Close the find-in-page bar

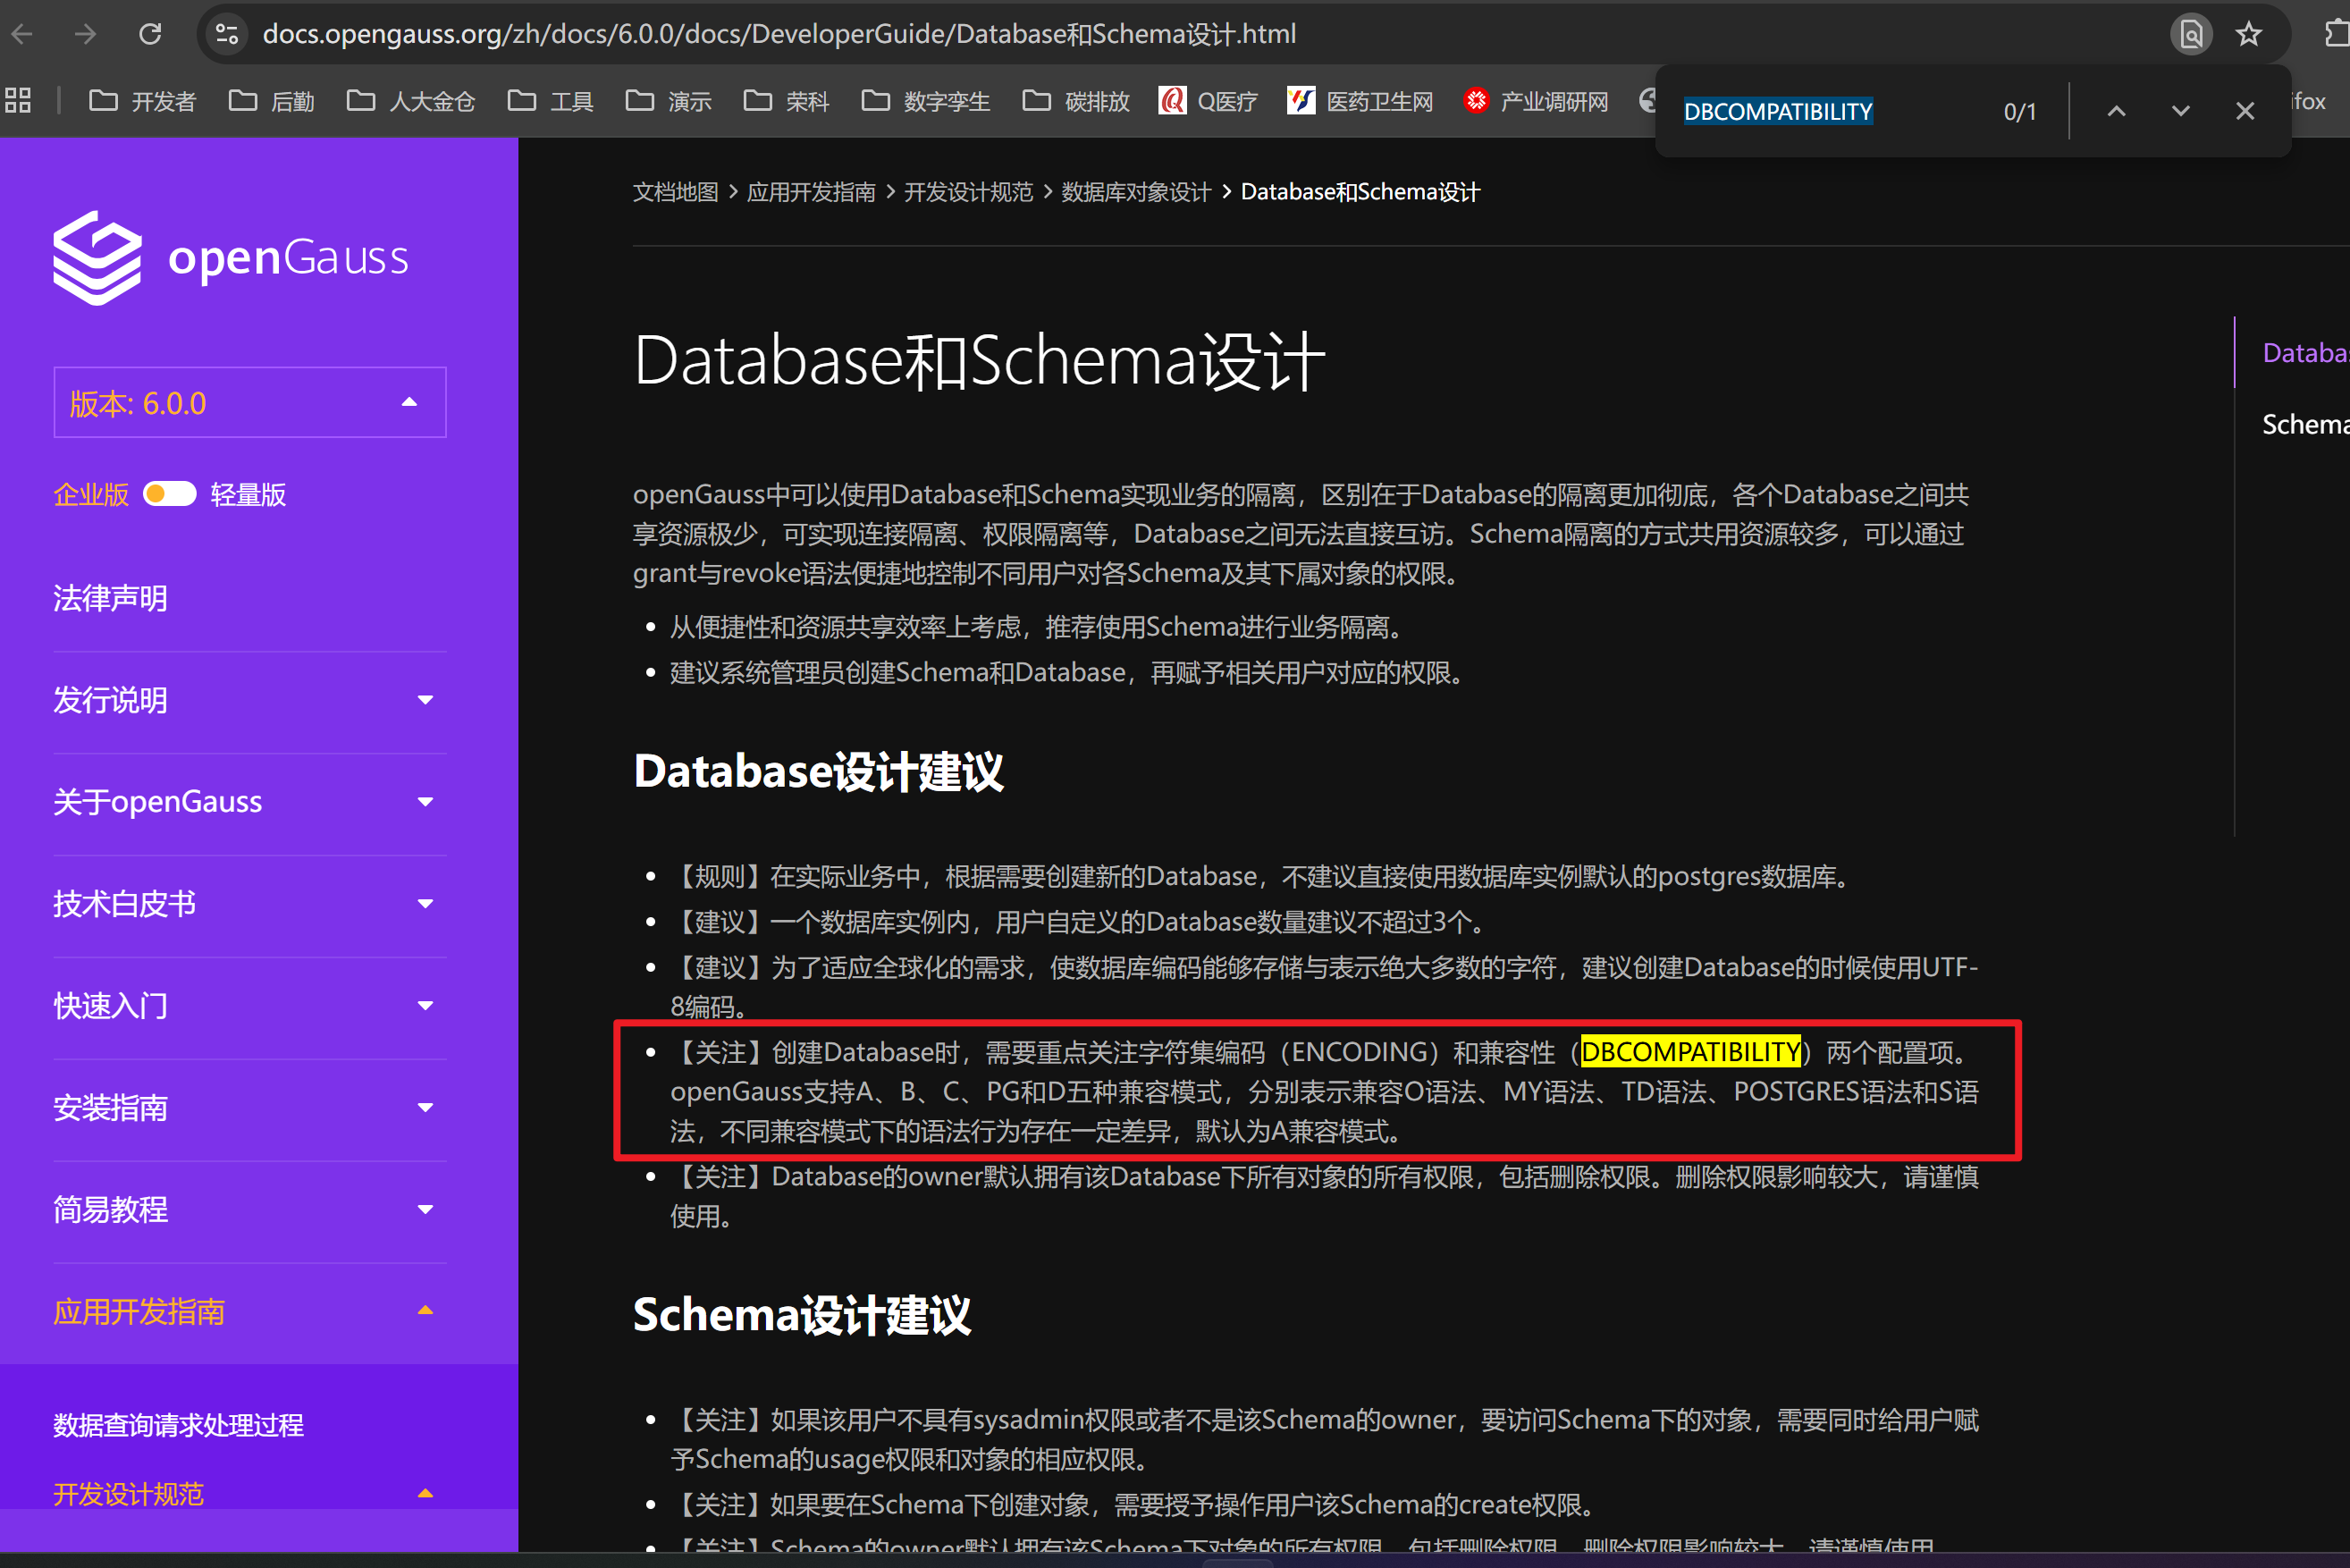2245,111
